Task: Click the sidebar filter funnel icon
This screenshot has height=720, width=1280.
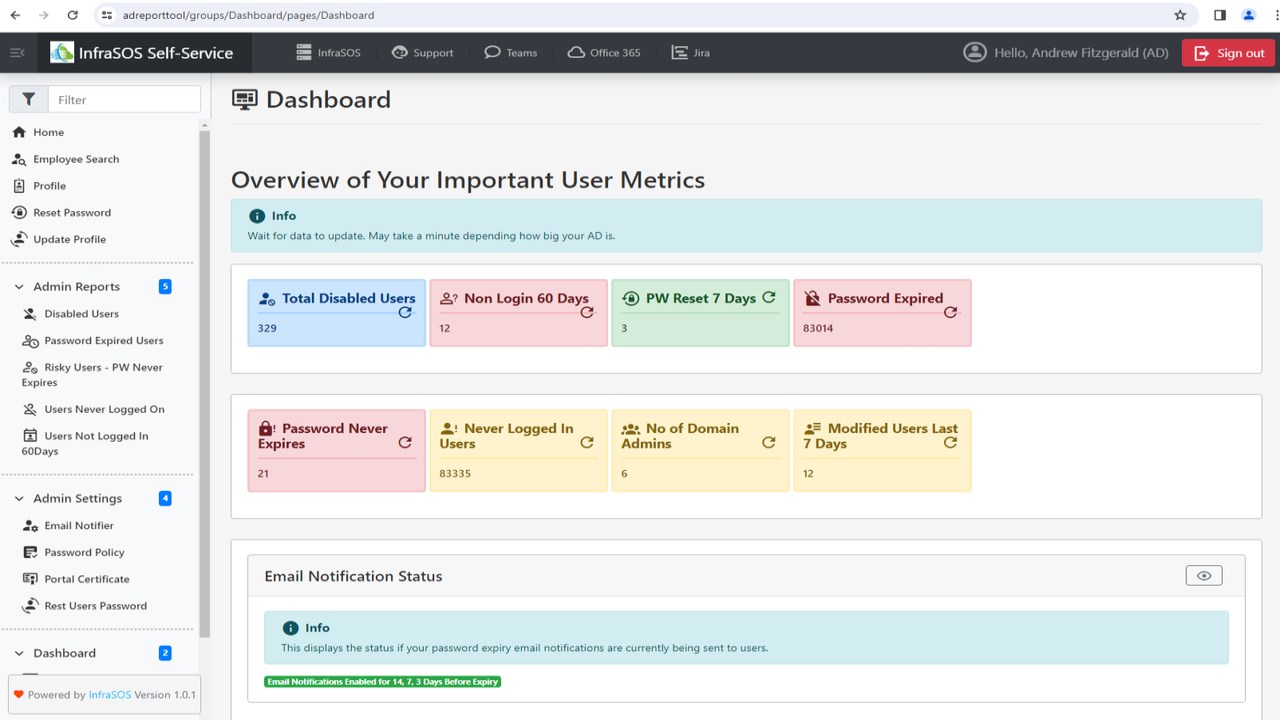Action: point(29,99)
